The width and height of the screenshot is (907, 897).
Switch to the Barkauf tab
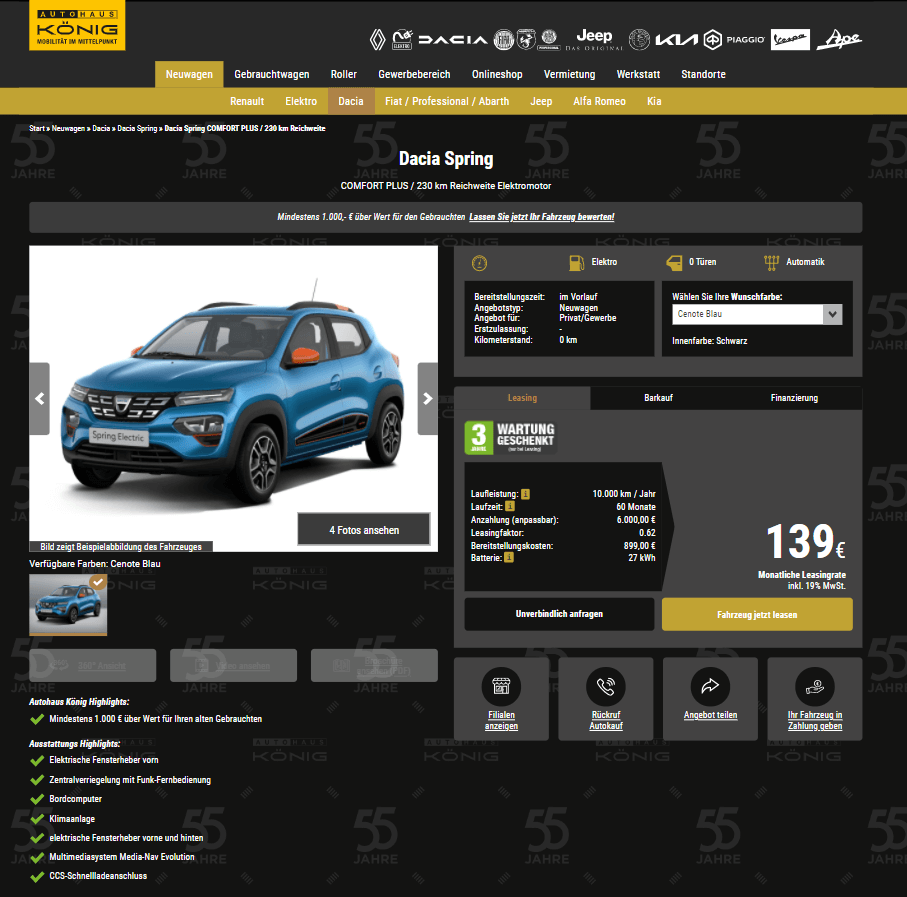tap(658, 398)
